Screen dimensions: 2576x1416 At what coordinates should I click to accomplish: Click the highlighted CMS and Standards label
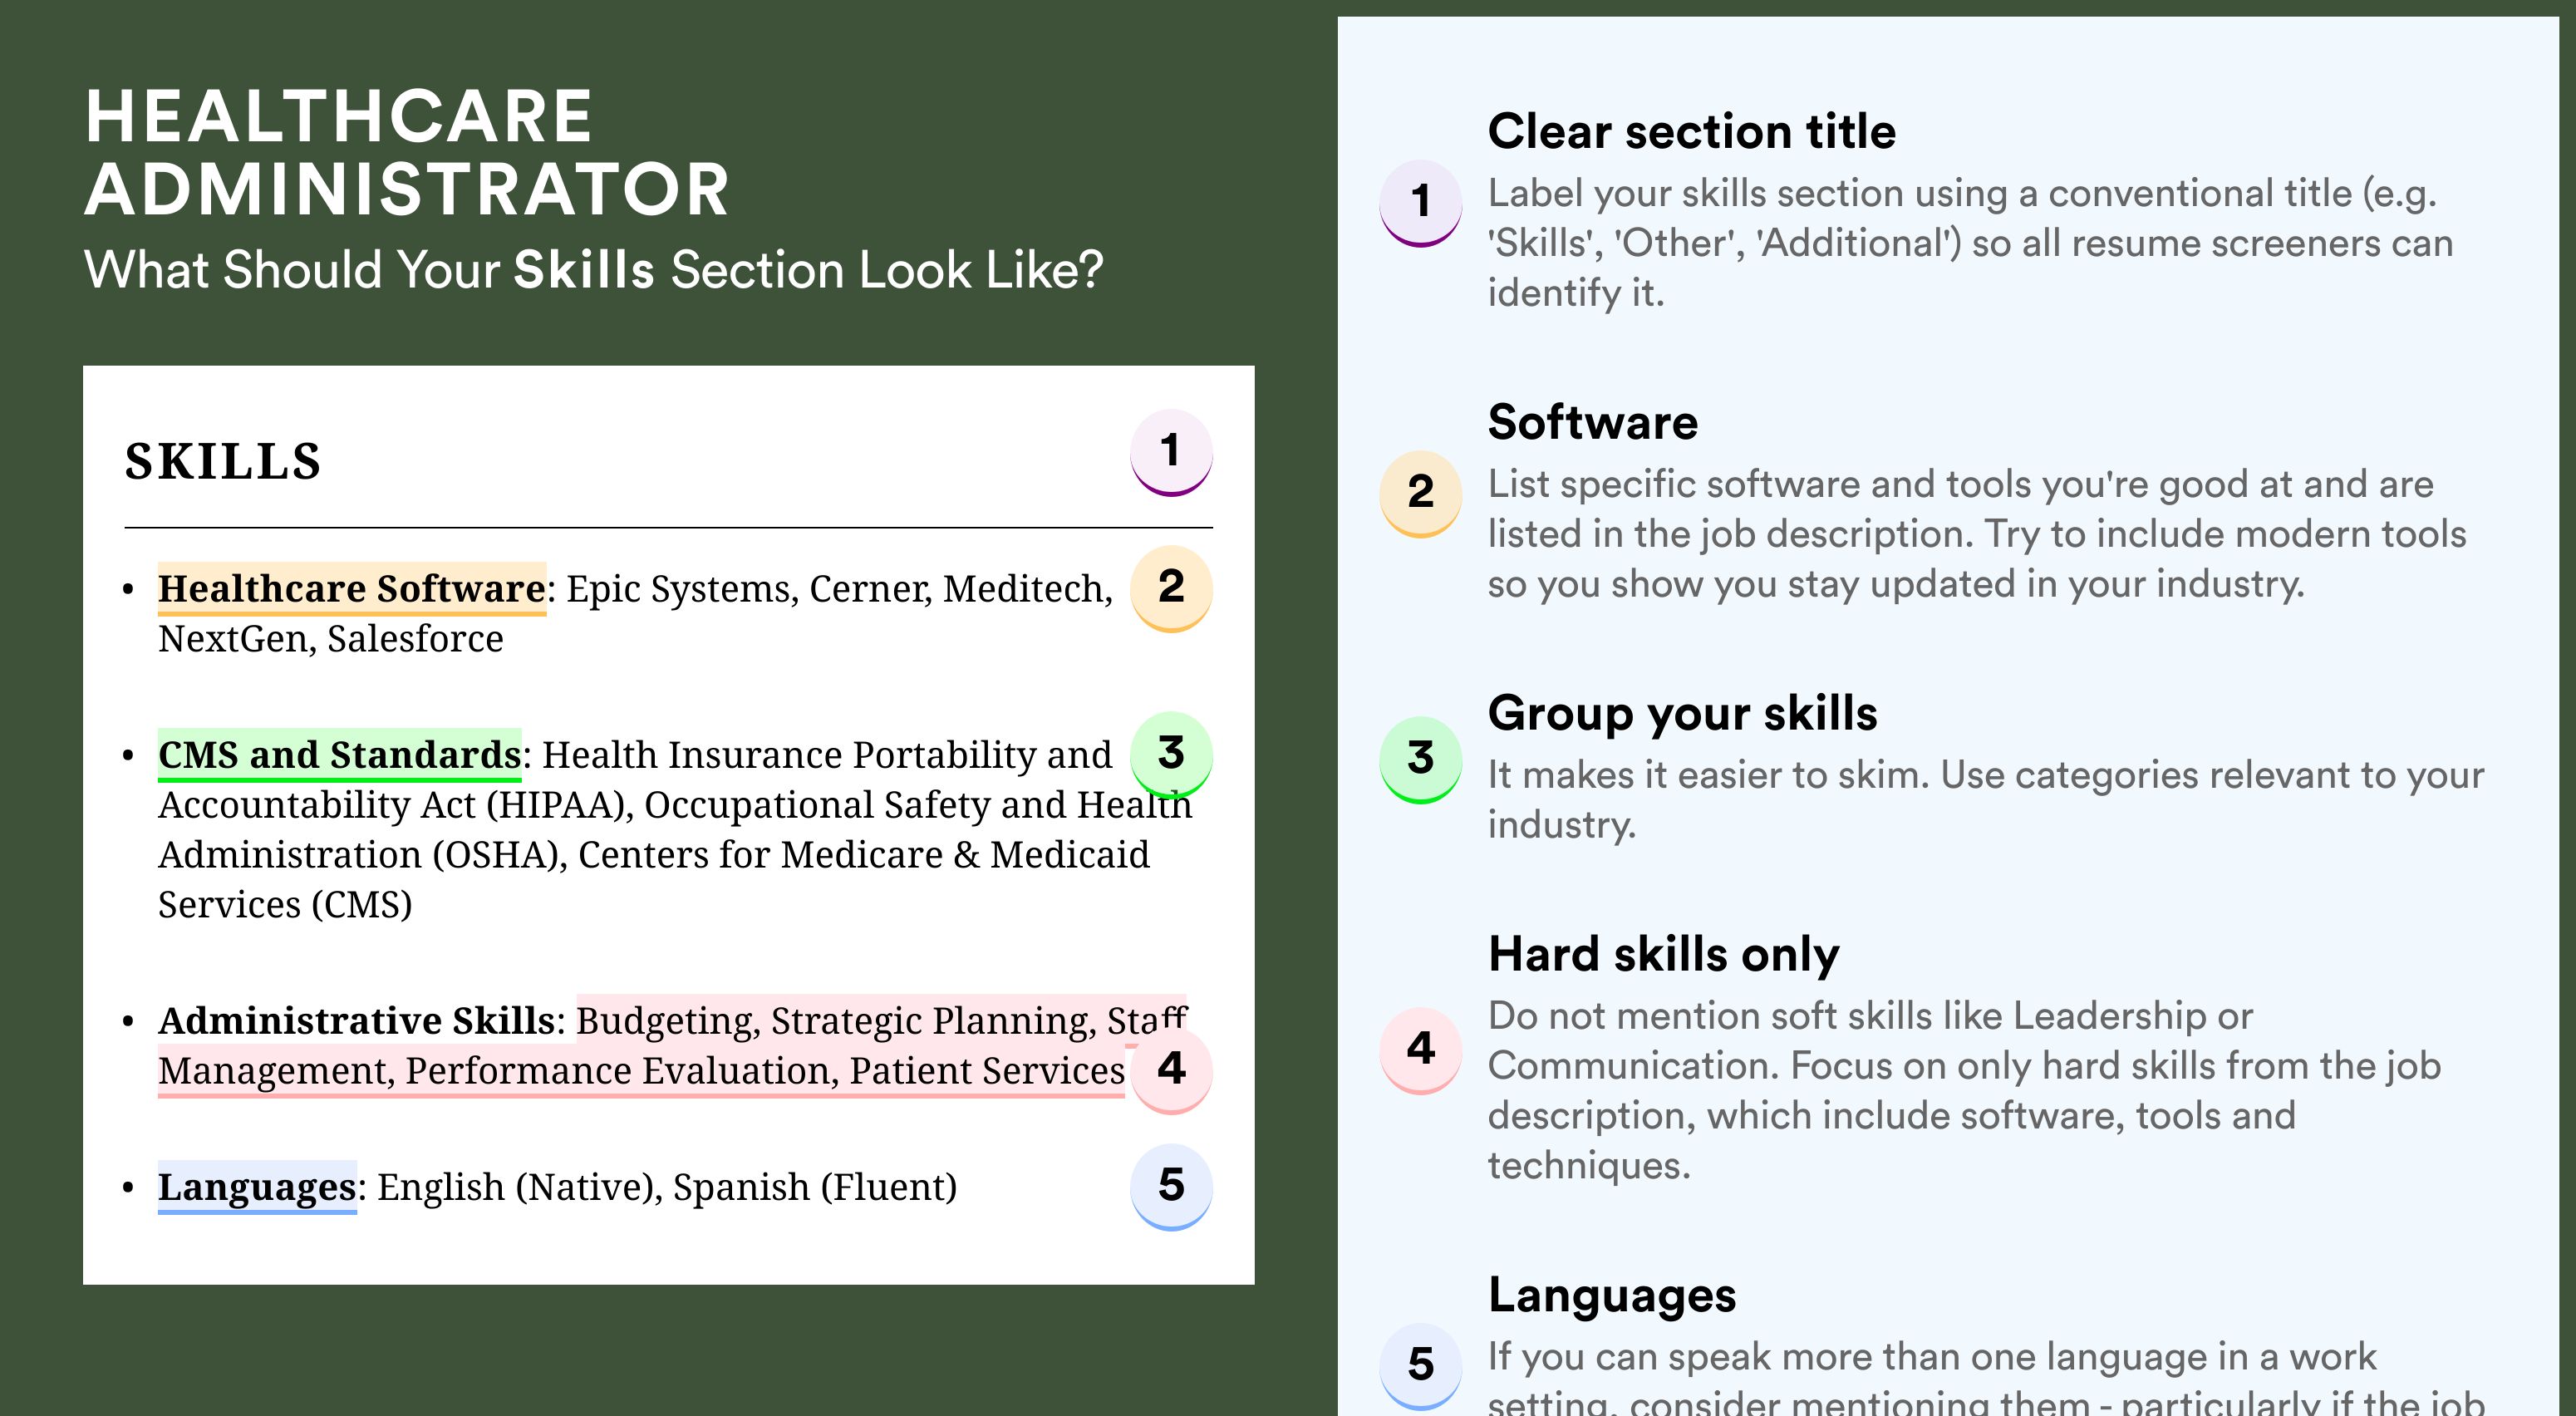point(340,755)
